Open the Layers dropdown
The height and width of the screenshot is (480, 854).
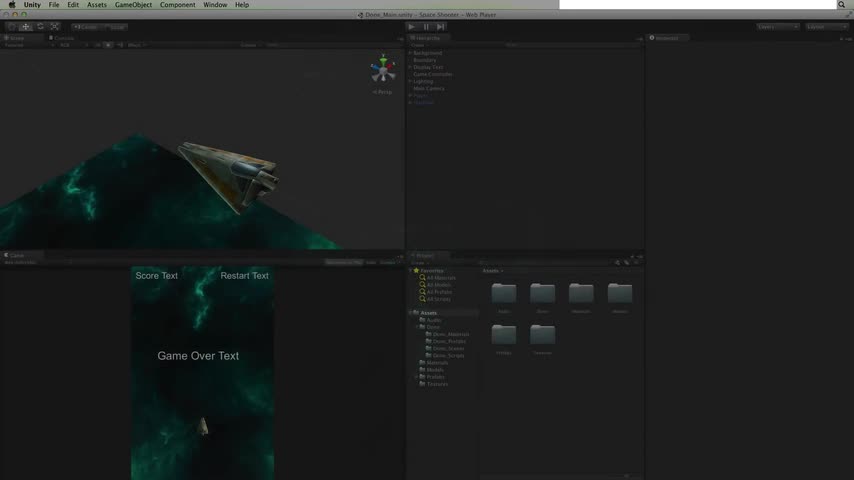coord(777,27)
